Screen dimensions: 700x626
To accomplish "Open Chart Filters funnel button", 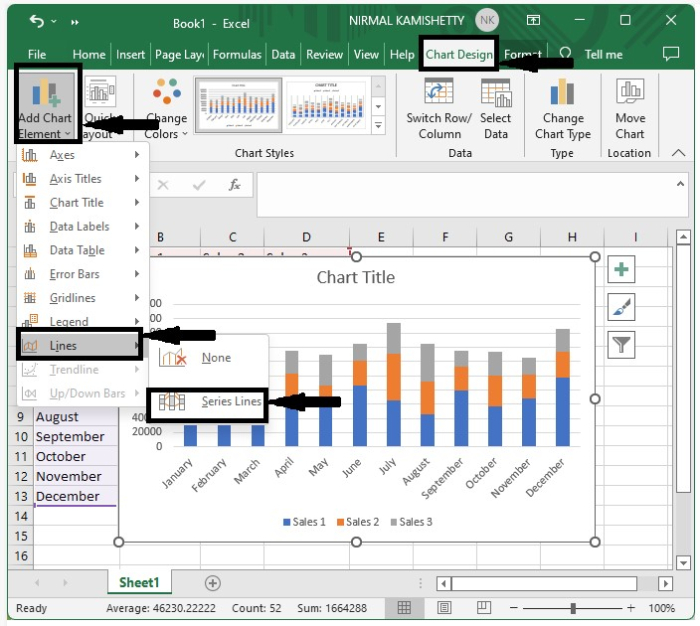I will click(x=621, y=345).
